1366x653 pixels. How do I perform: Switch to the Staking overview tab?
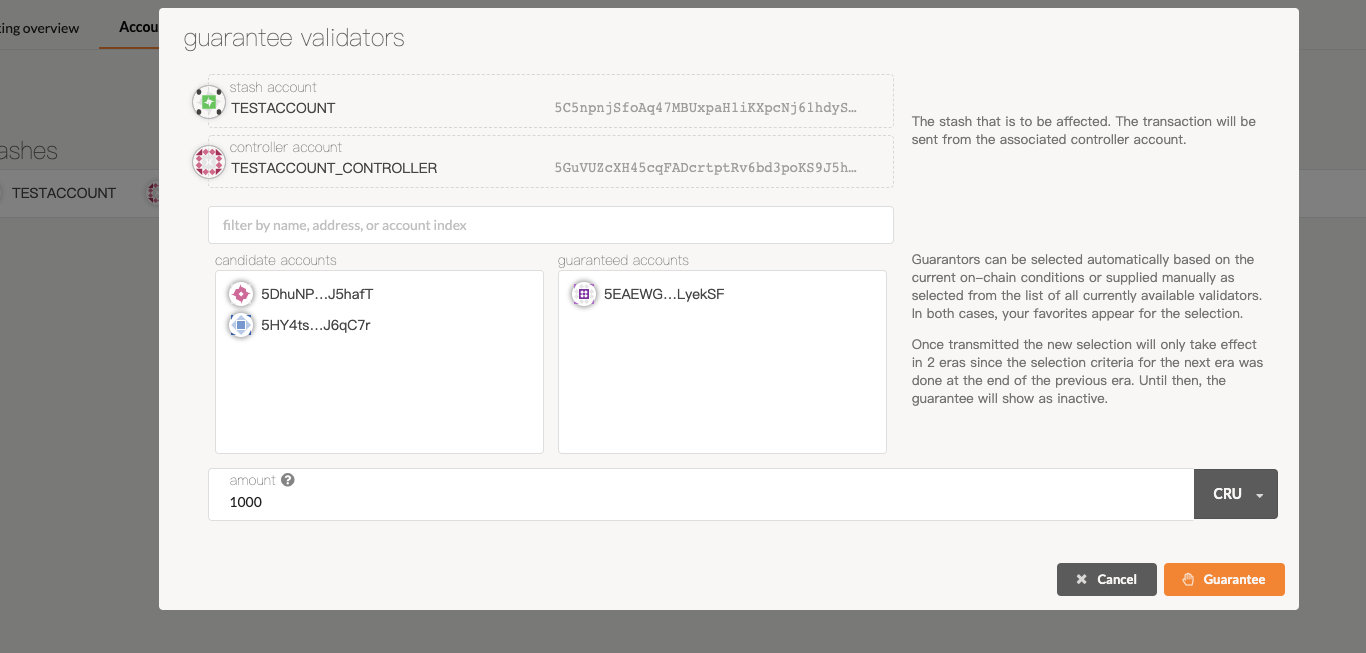40,28
